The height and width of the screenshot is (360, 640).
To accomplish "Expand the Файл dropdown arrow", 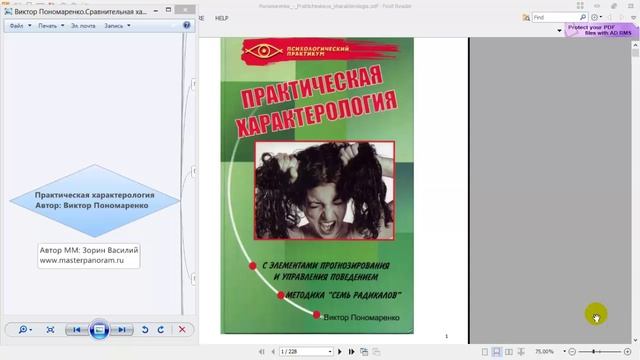I will coord(29,26).
